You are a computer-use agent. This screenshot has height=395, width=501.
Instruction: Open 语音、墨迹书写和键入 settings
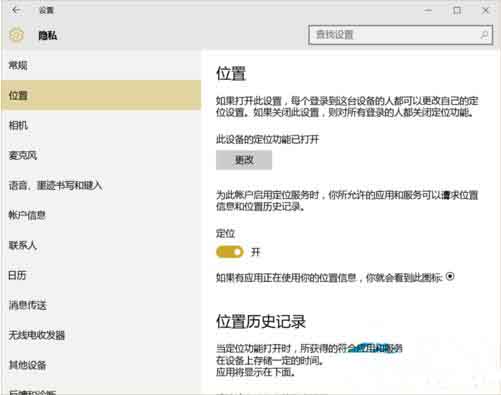[x=101, y=185]
